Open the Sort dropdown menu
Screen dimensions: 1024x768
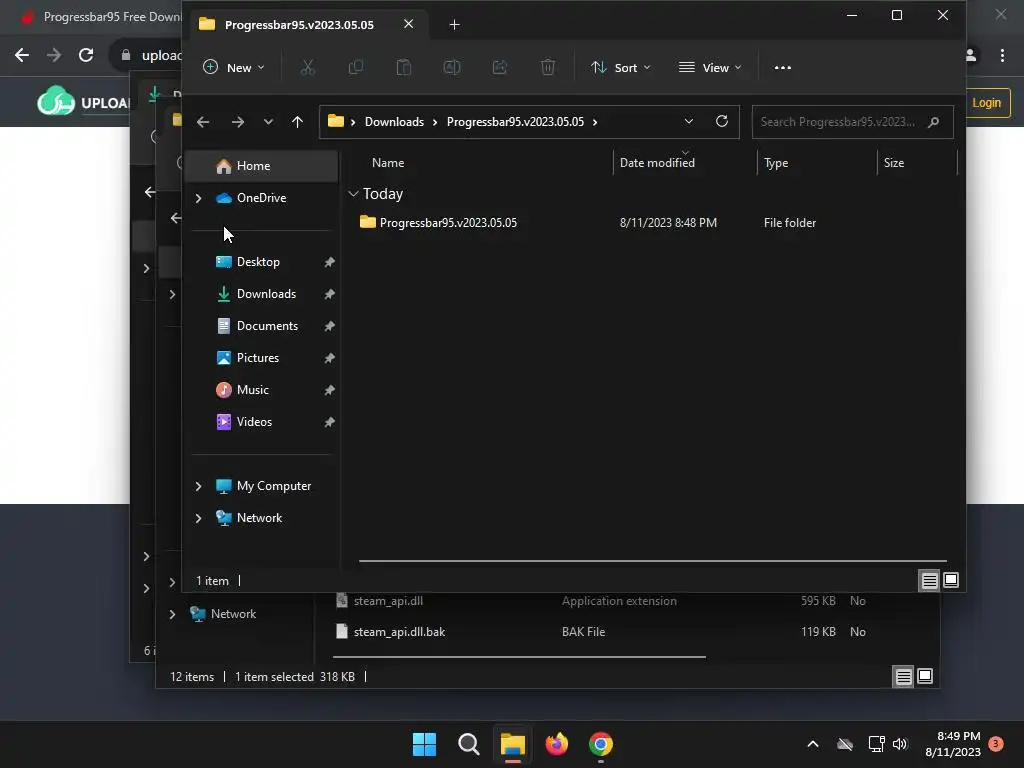click(x=620, y=67)
